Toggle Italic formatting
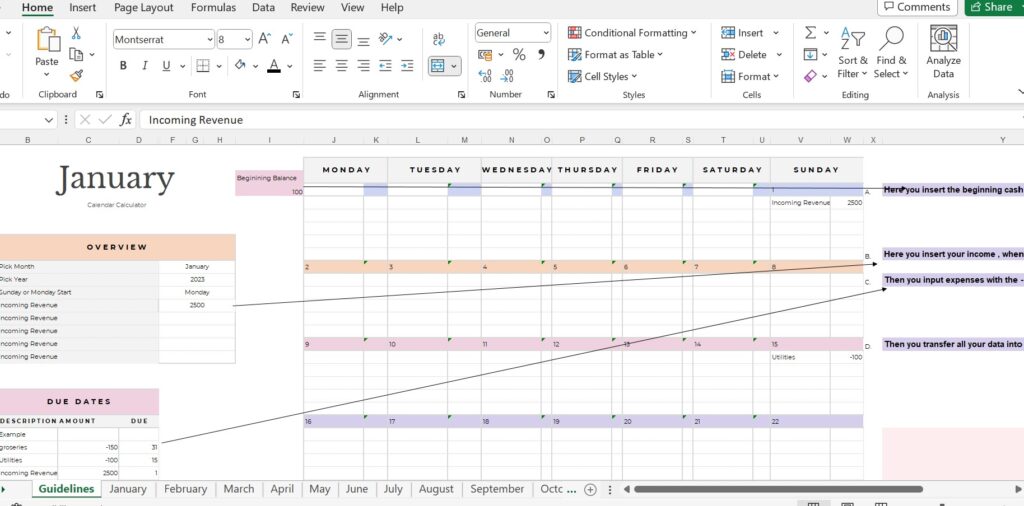Viewport: 1024px width, 506px height. tap(145, 66)
